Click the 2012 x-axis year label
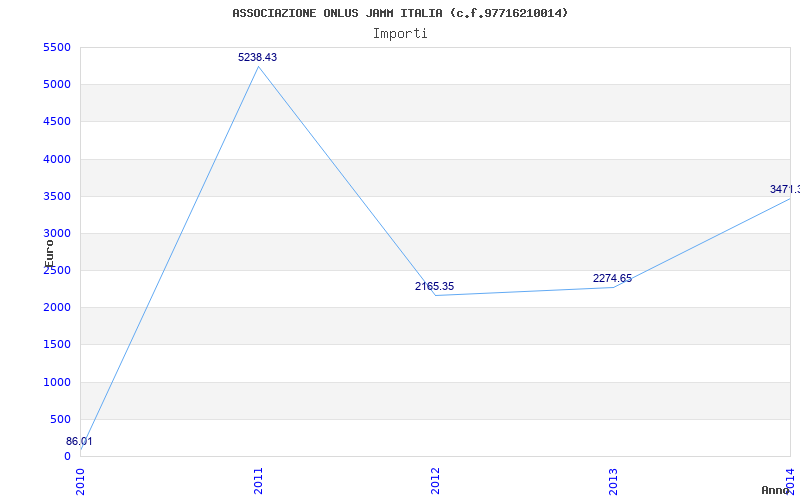 (x=435, y=481)
